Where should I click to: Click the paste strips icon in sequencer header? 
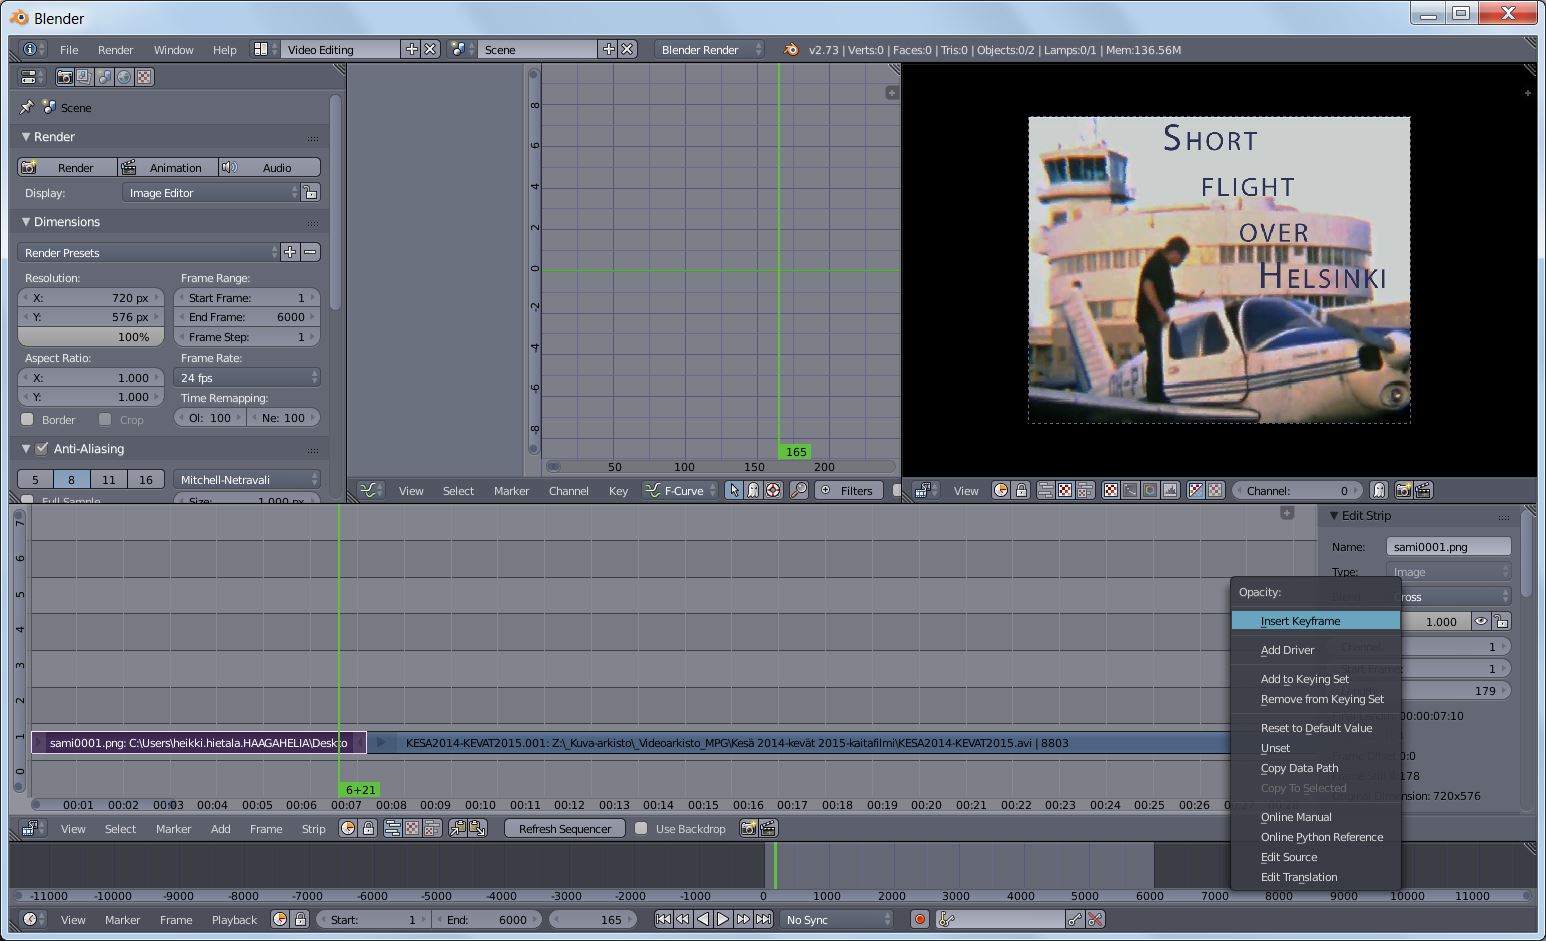point(477,828)
